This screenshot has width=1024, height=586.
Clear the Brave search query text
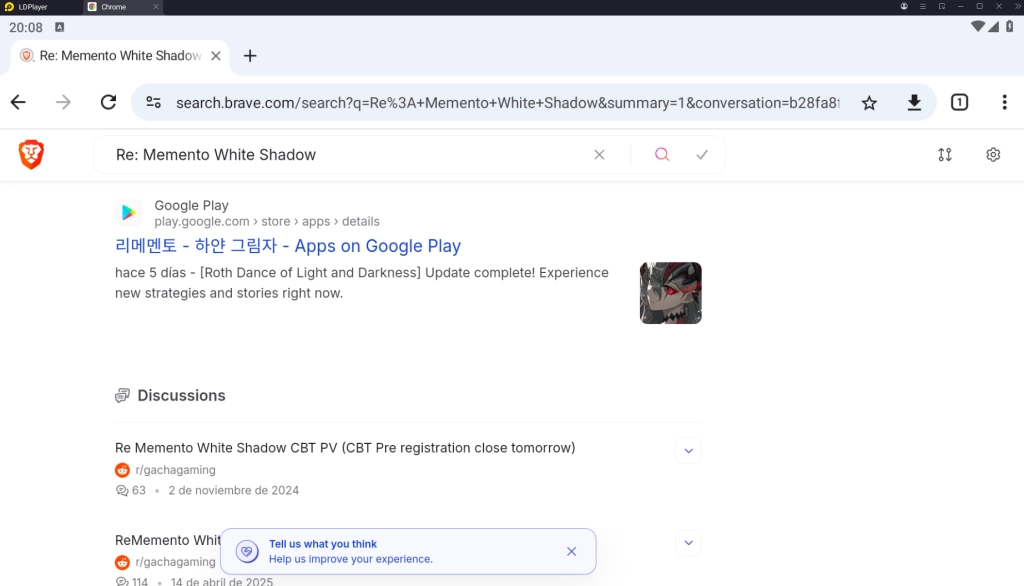pos(600,155)
